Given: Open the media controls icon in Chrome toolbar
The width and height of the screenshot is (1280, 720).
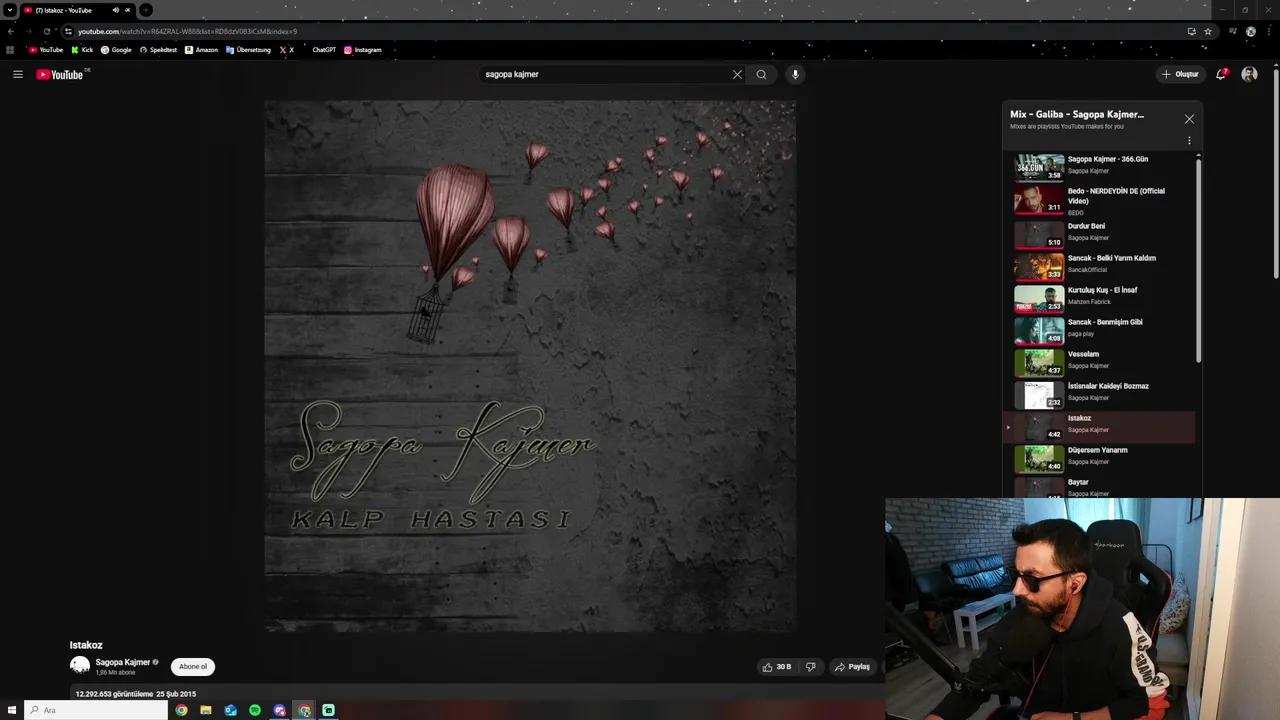Looking at the screenshot, I should [1233, 31].
